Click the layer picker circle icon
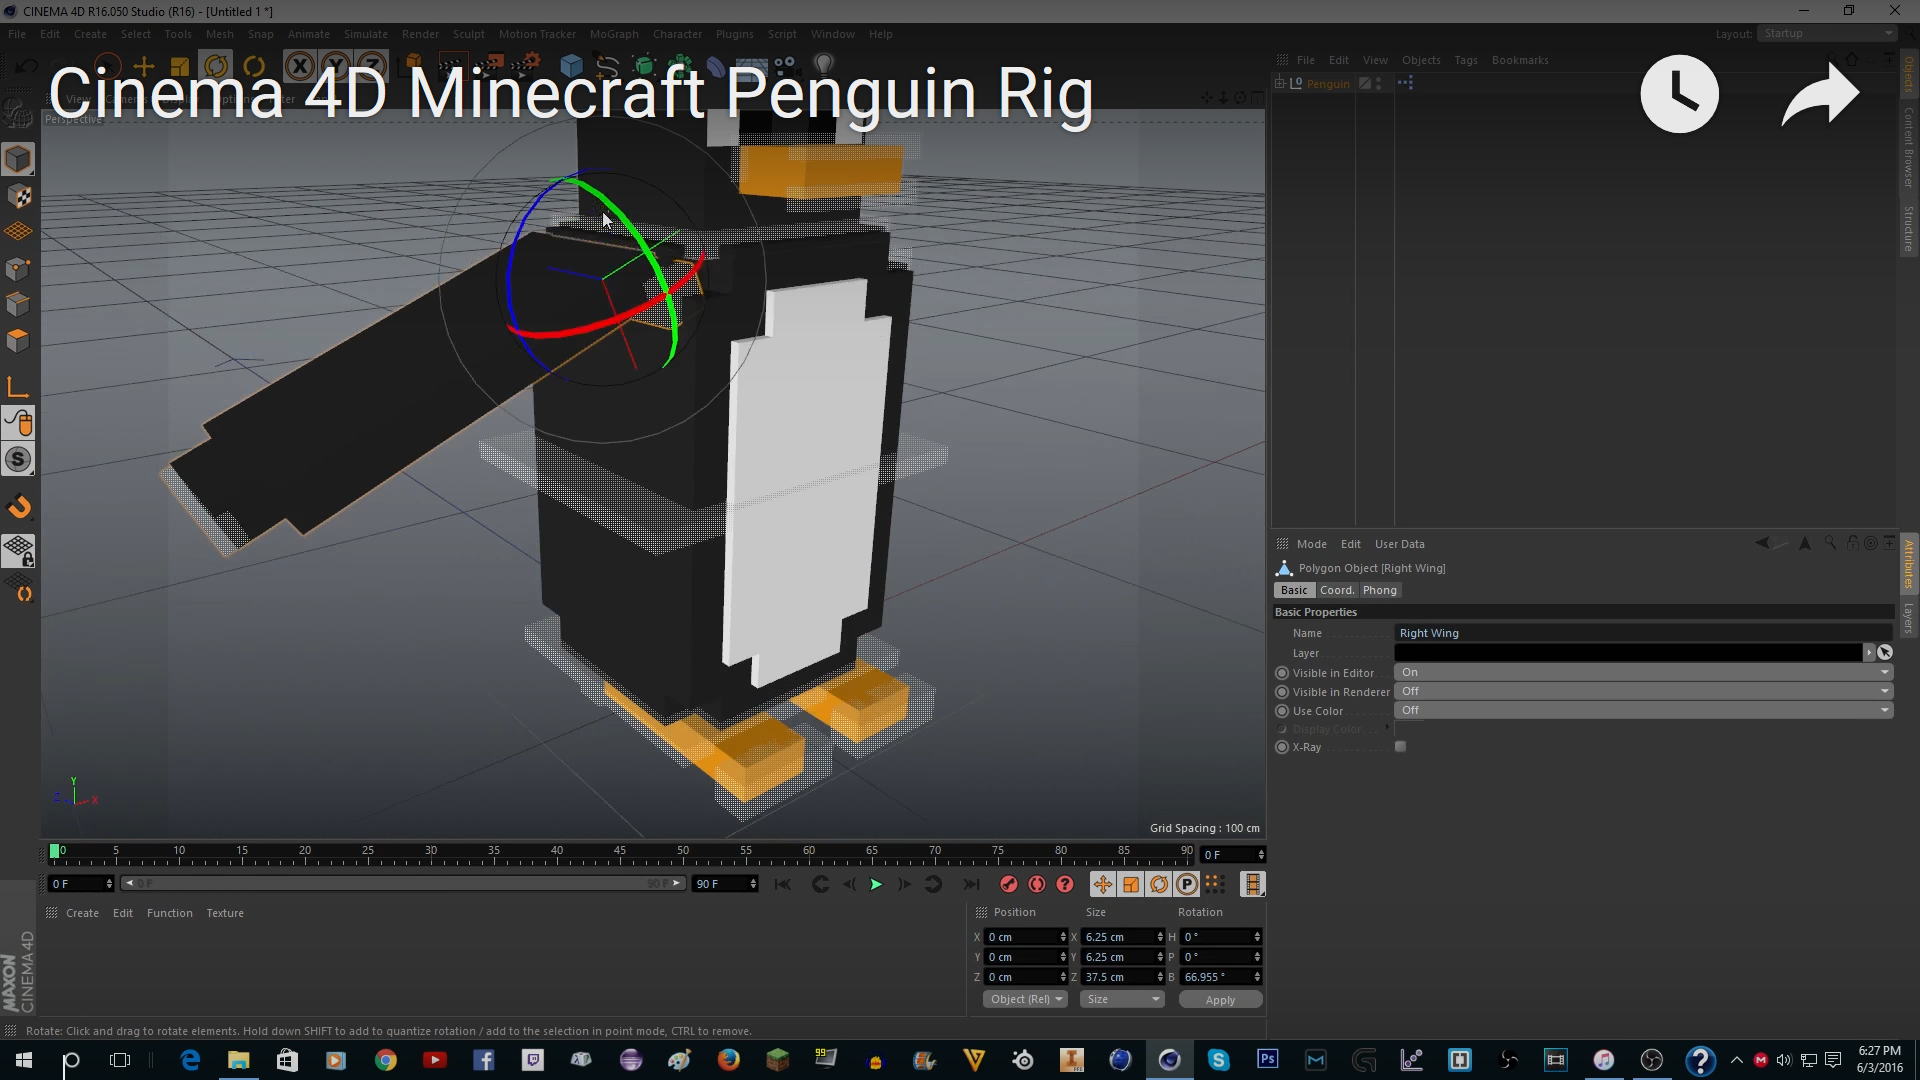The width and height of the screenshot is (1920, 1080). coord(1884,652)
